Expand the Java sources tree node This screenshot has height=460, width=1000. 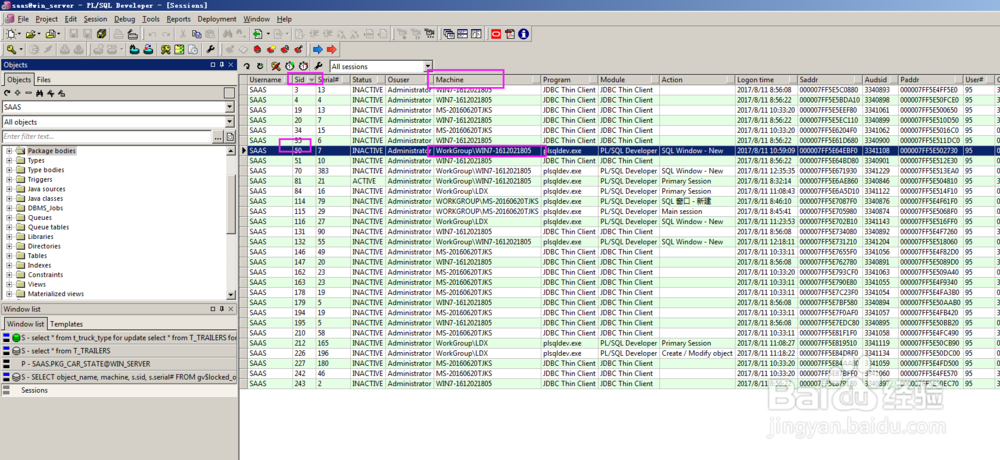10,189
